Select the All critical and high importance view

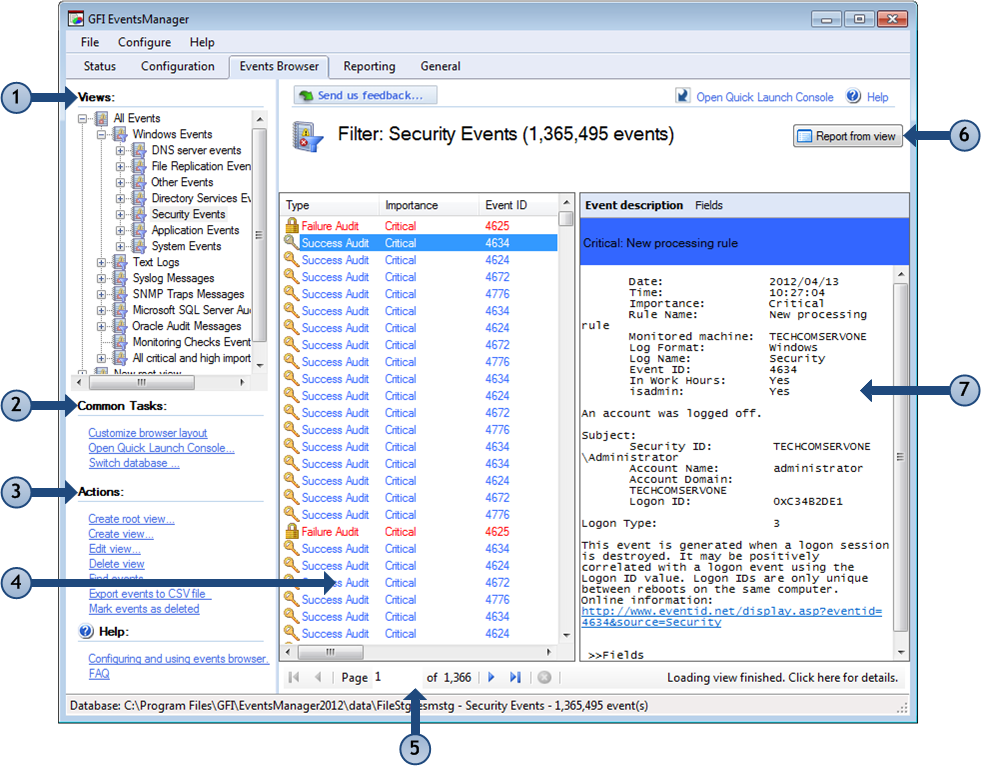191,358
